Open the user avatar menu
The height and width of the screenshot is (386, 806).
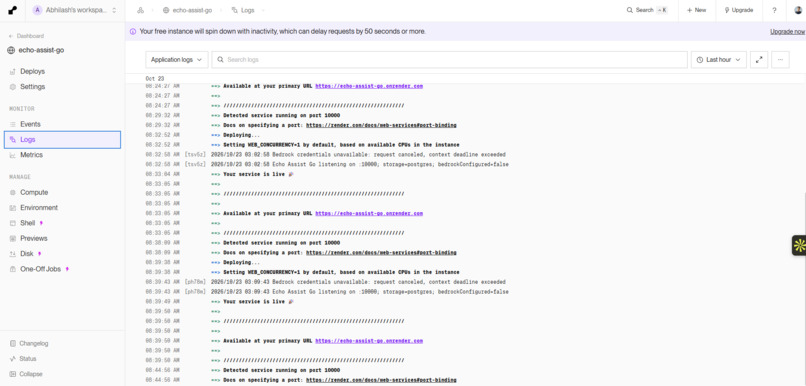[798, 10]
